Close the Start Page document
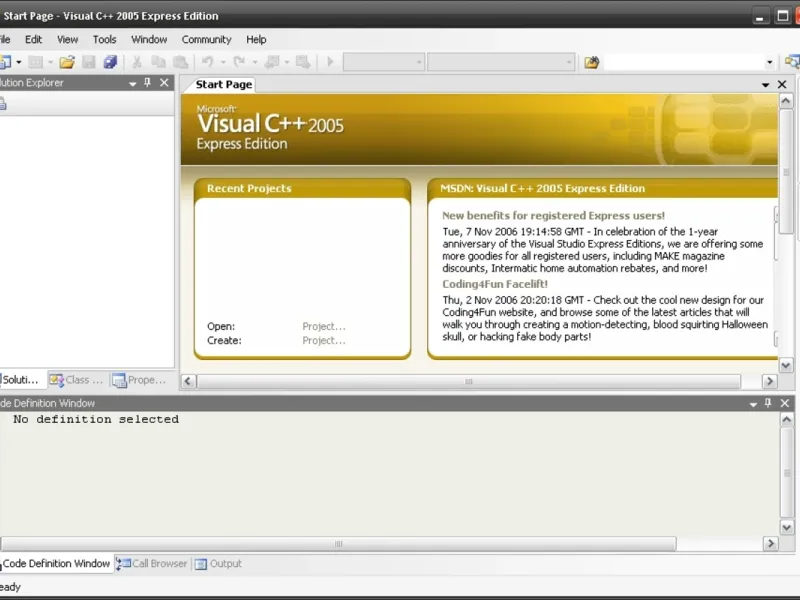The image size is (800, 600). pos(782,84)
